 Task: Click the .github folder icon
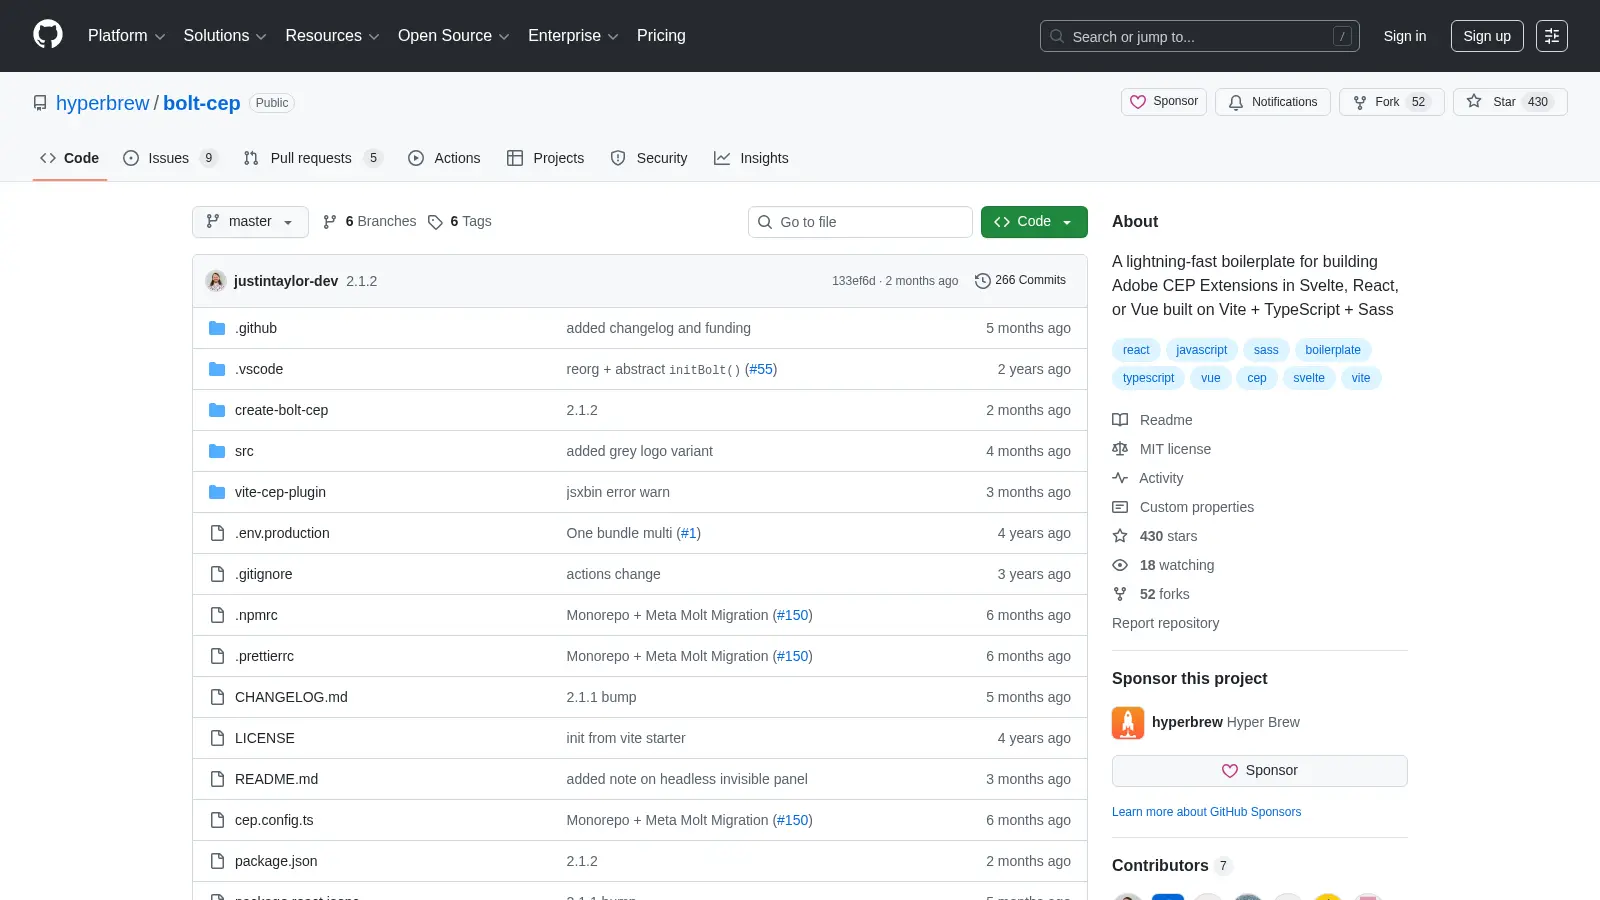coord(217,328)
